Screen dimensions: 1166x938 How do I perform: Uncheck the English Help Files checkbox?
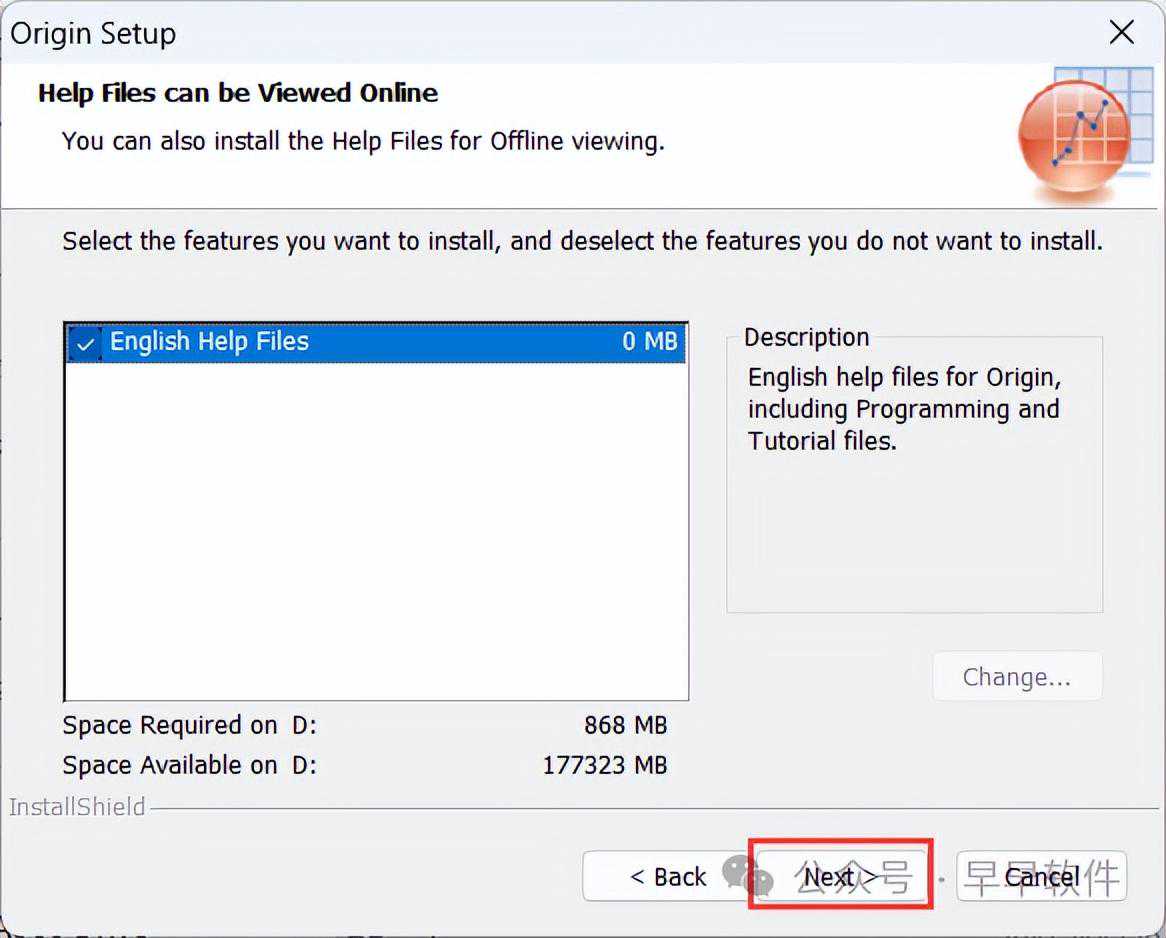[86, 343]
